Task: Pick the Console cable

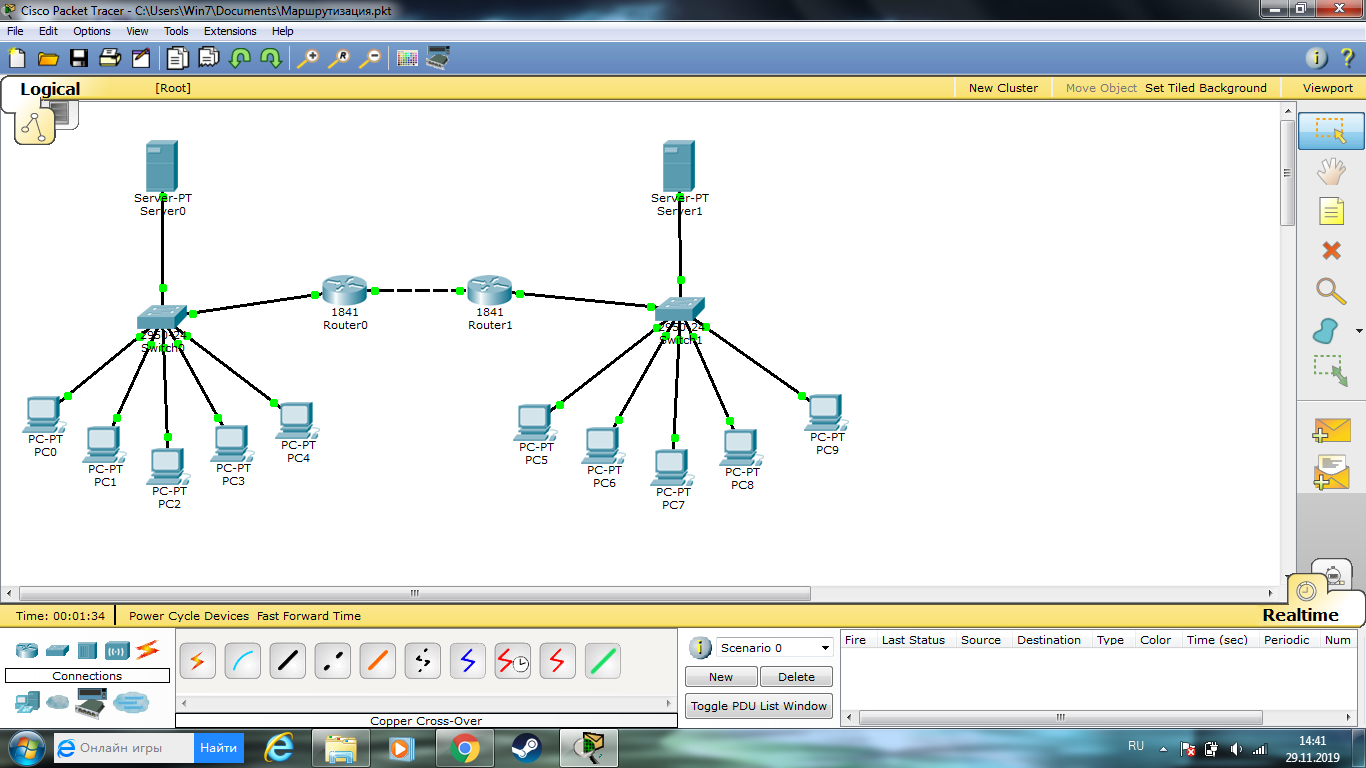Action: tap(242, 661)
